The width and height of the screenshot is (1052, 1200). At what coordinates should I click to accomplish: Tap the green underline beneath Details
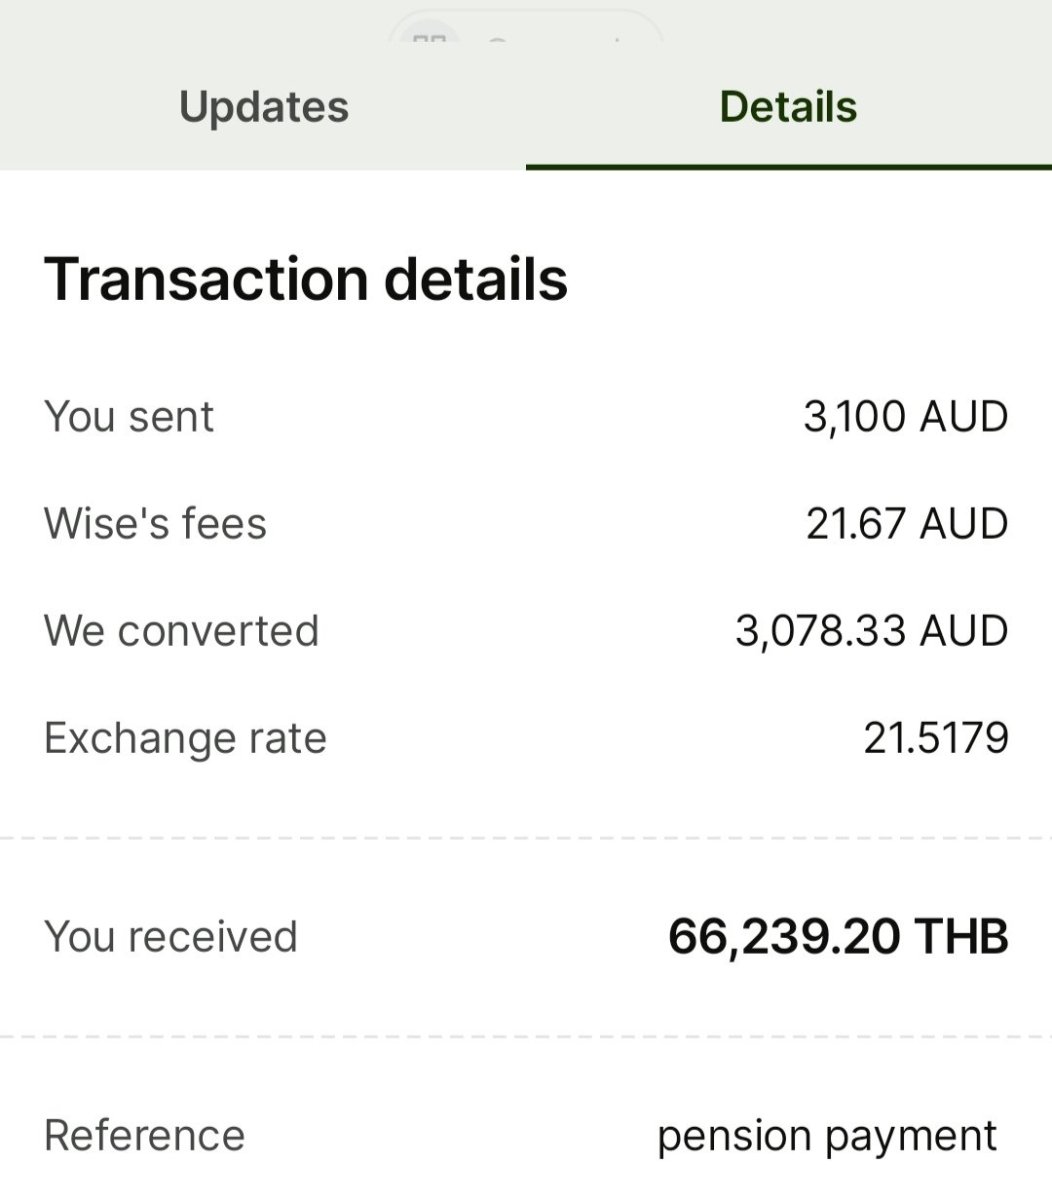[x=789, y=167]
